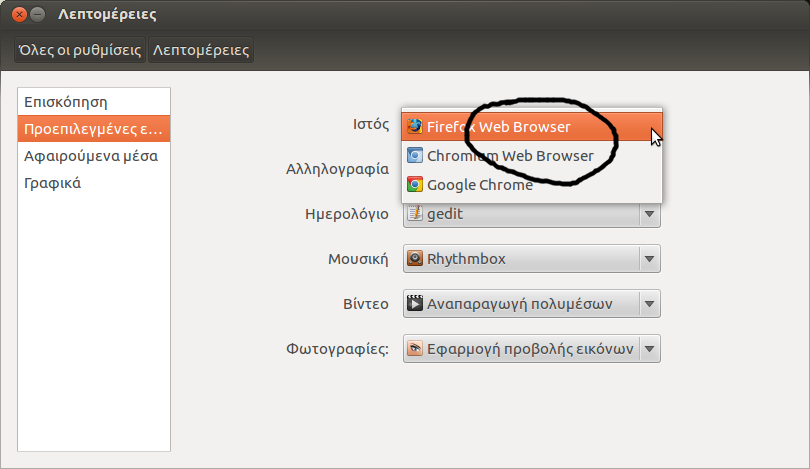The width and height of the screenshot is (810, 469).
Task: Click the Ημερολόγιο label
Action: point(347,214)
